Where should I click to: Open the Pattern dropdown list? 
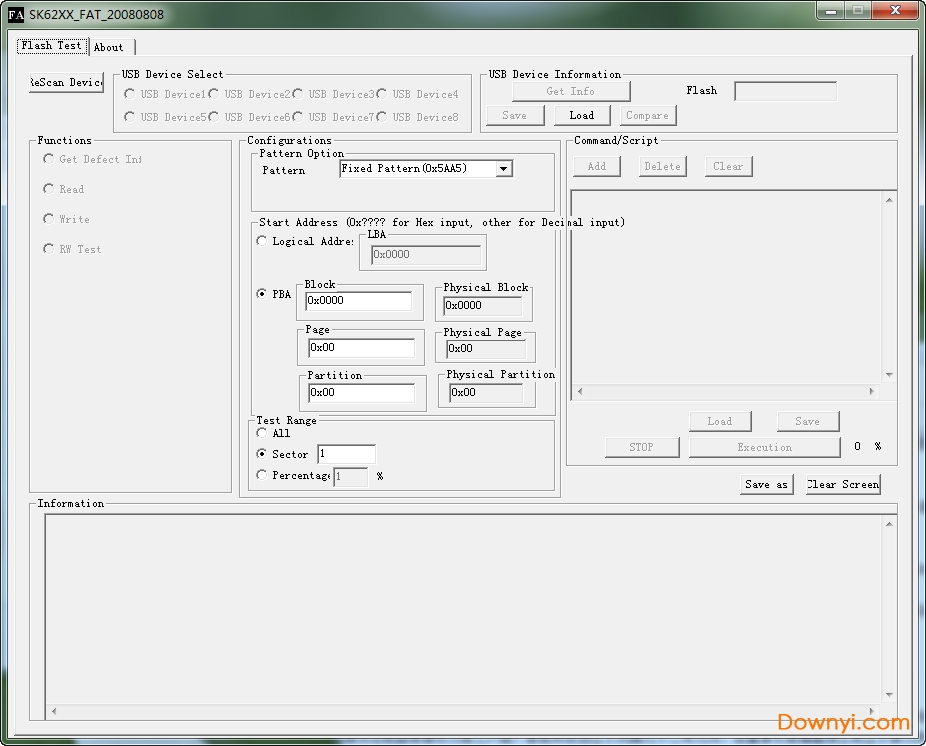point(504,169)
